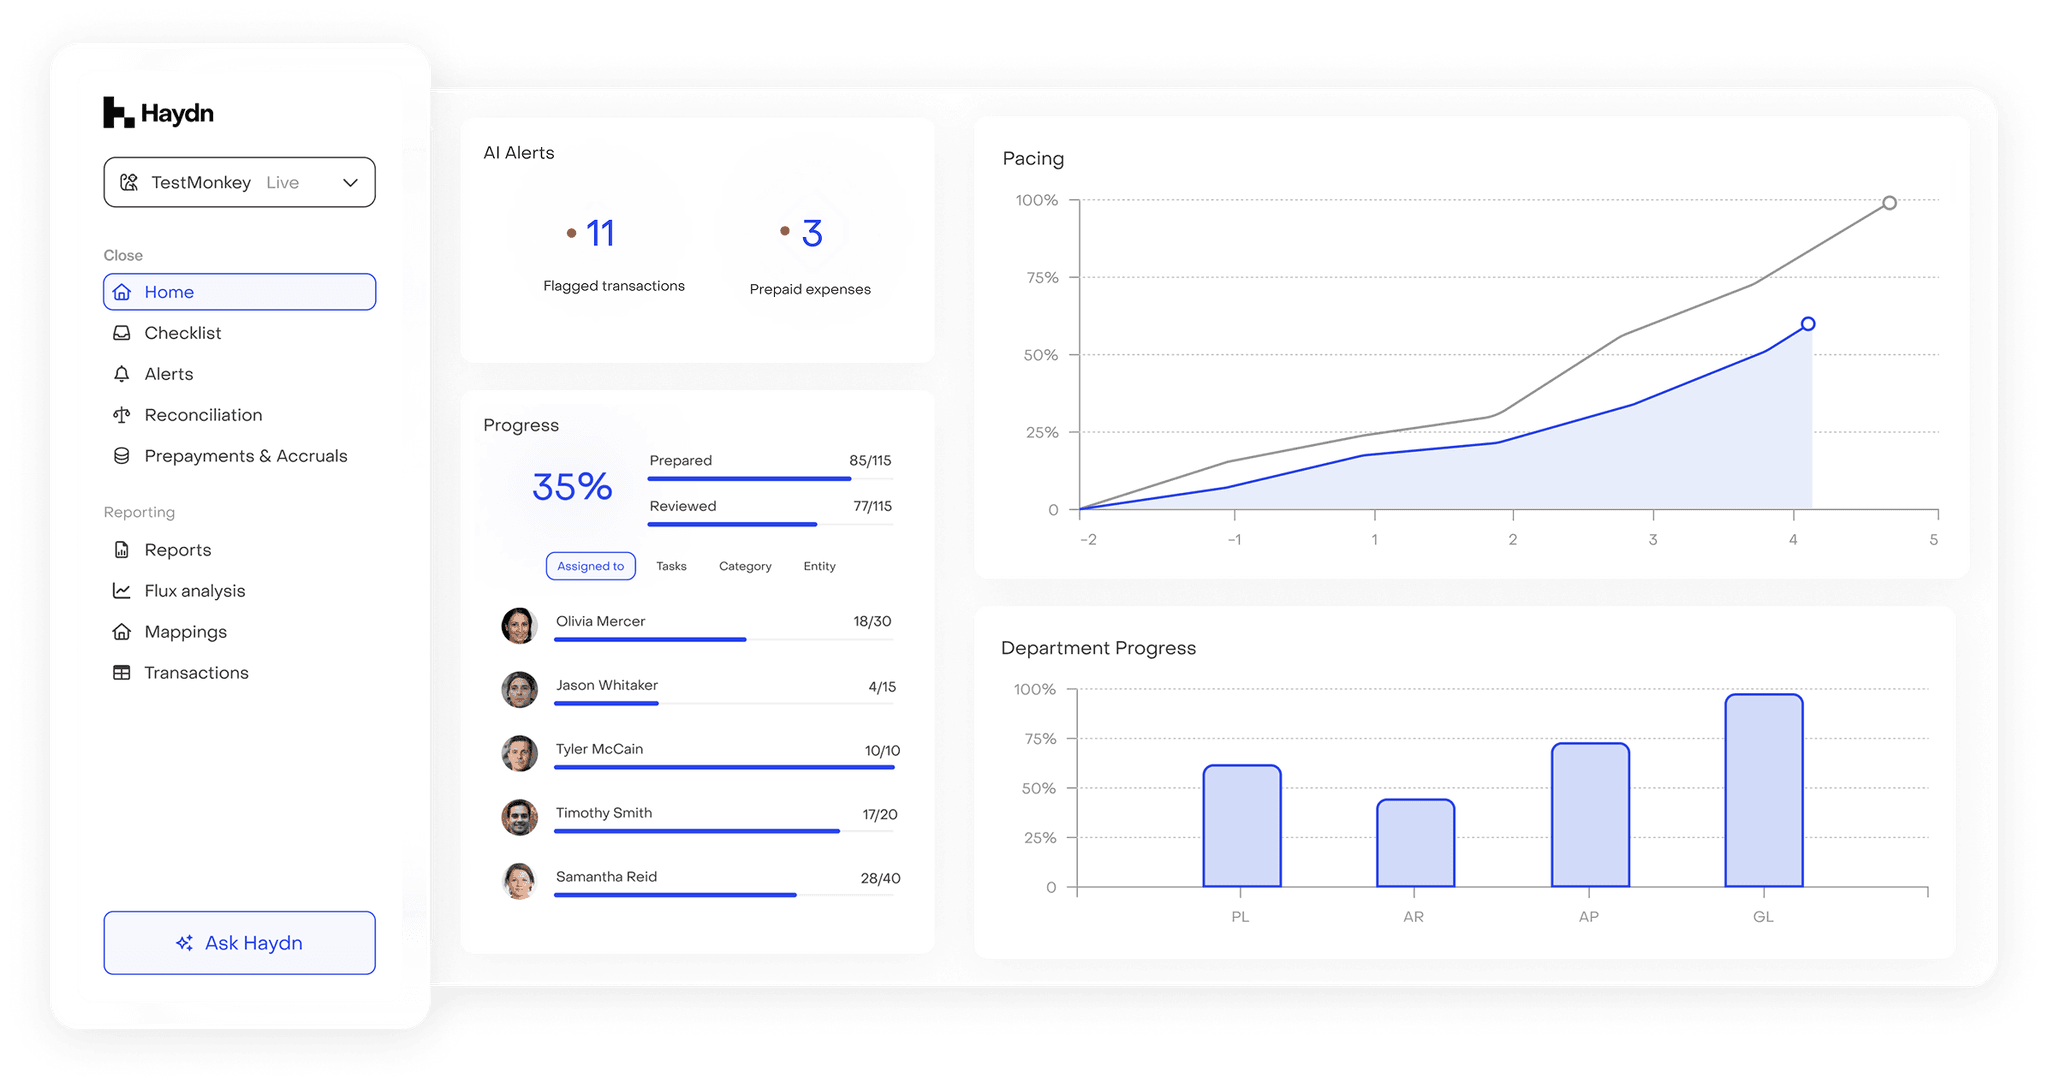Viewport: 2048px width, 1087px height.
Task: Click the Ask Haydn button
Action: coord(240,943)
